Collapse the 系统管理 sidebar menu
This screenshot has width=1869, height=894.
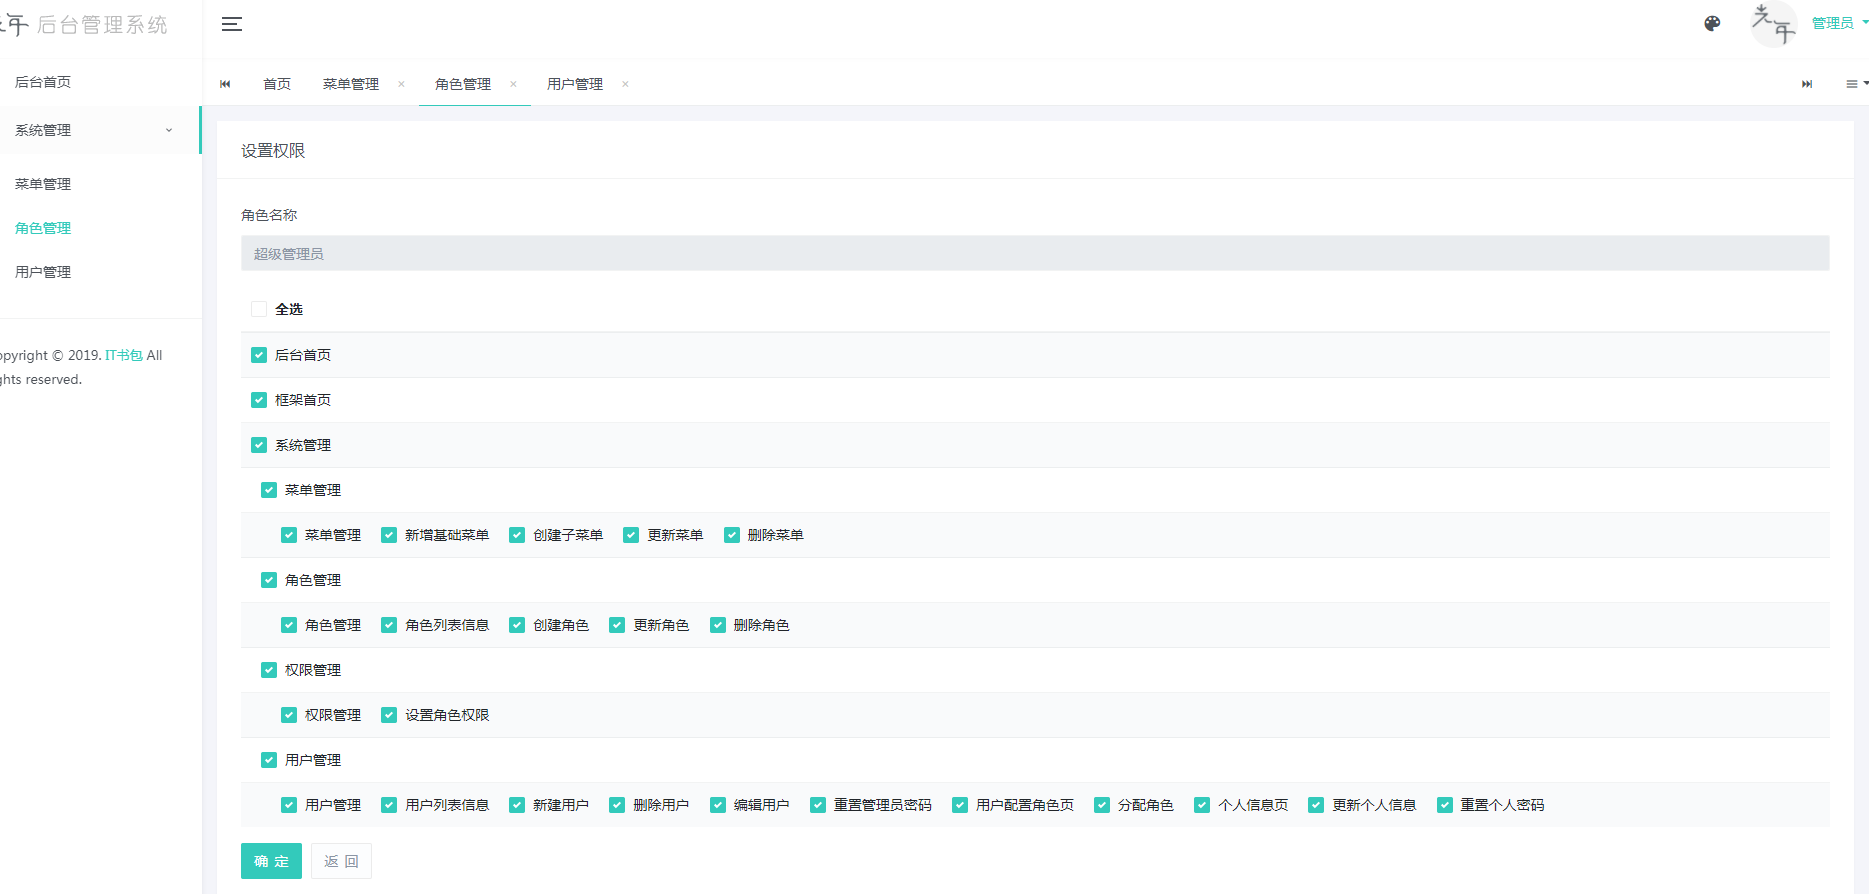click(94, 130)
